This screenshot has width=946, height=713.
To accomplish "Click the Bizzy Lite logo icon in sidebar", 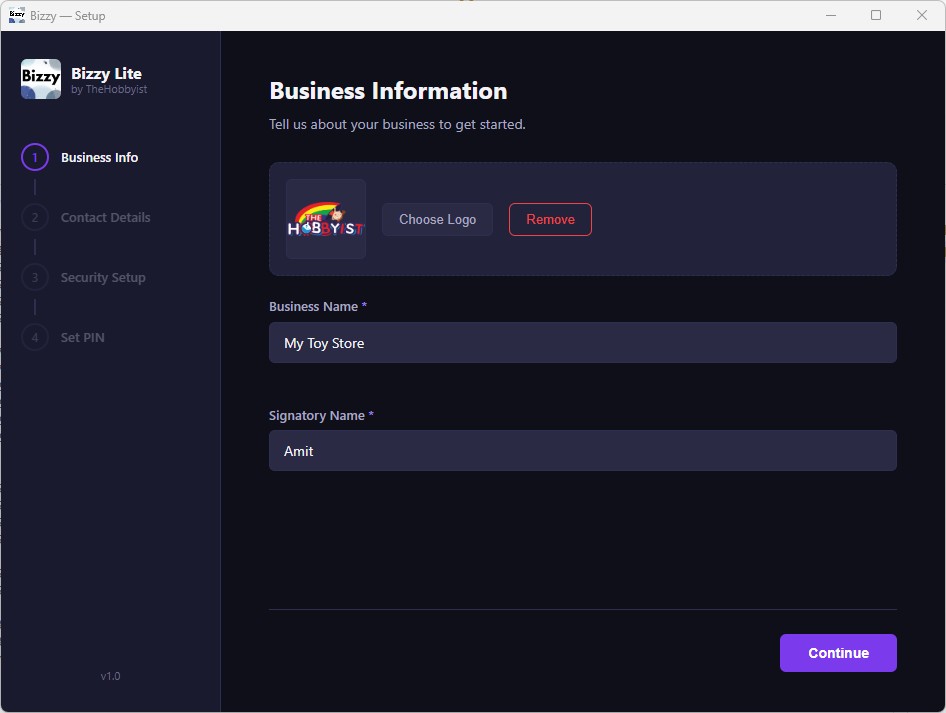I will pos(40,79).
